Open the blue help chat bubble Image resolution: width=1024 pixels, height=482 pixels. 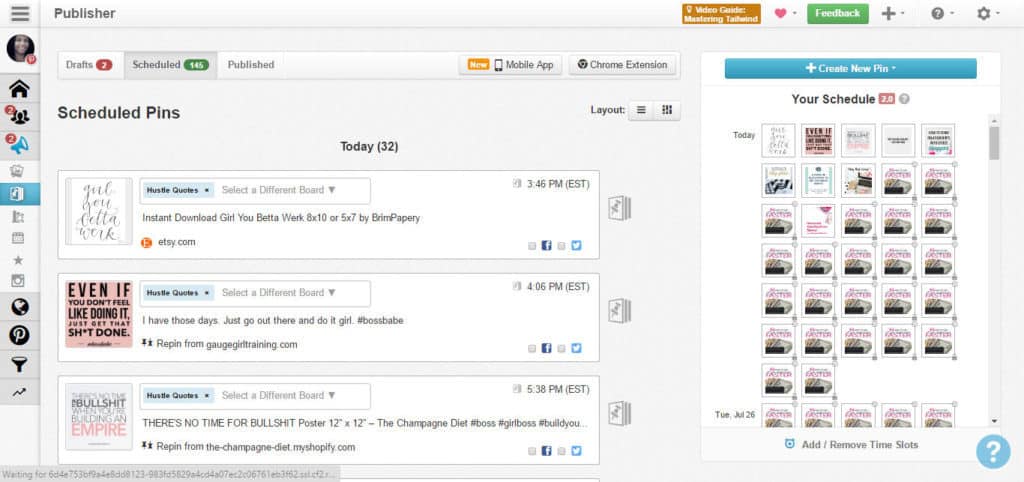(x=993, y=451)
